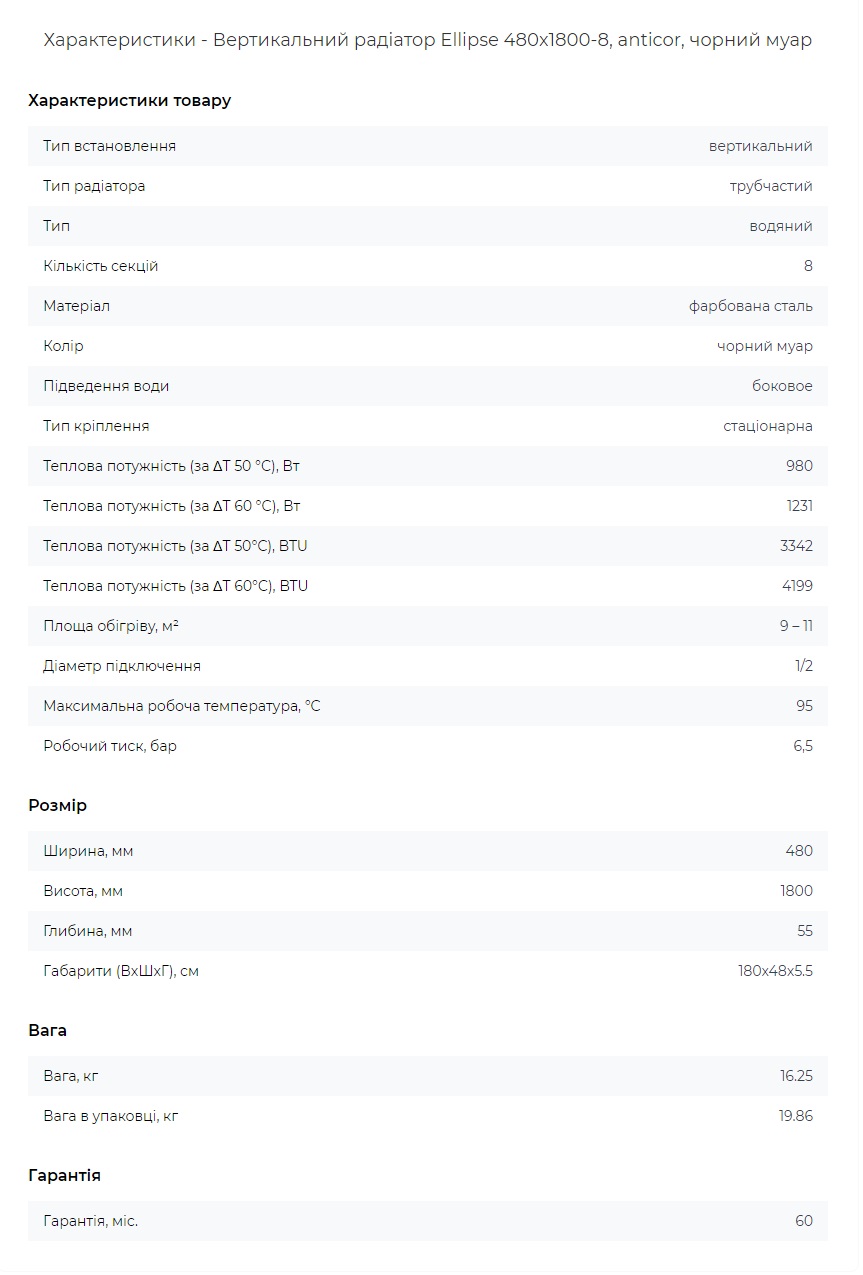Select the 'Кількість секцій' row

point(428,266)
